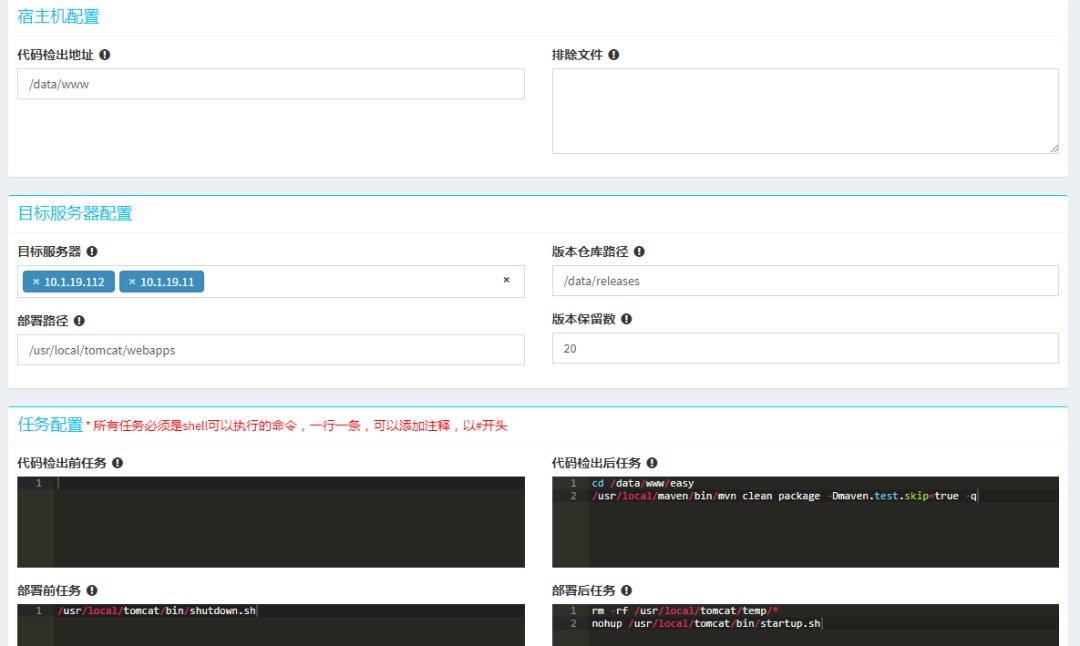Clear all selected target servers
The image size is (1080, 646).
tap(506, 280)
